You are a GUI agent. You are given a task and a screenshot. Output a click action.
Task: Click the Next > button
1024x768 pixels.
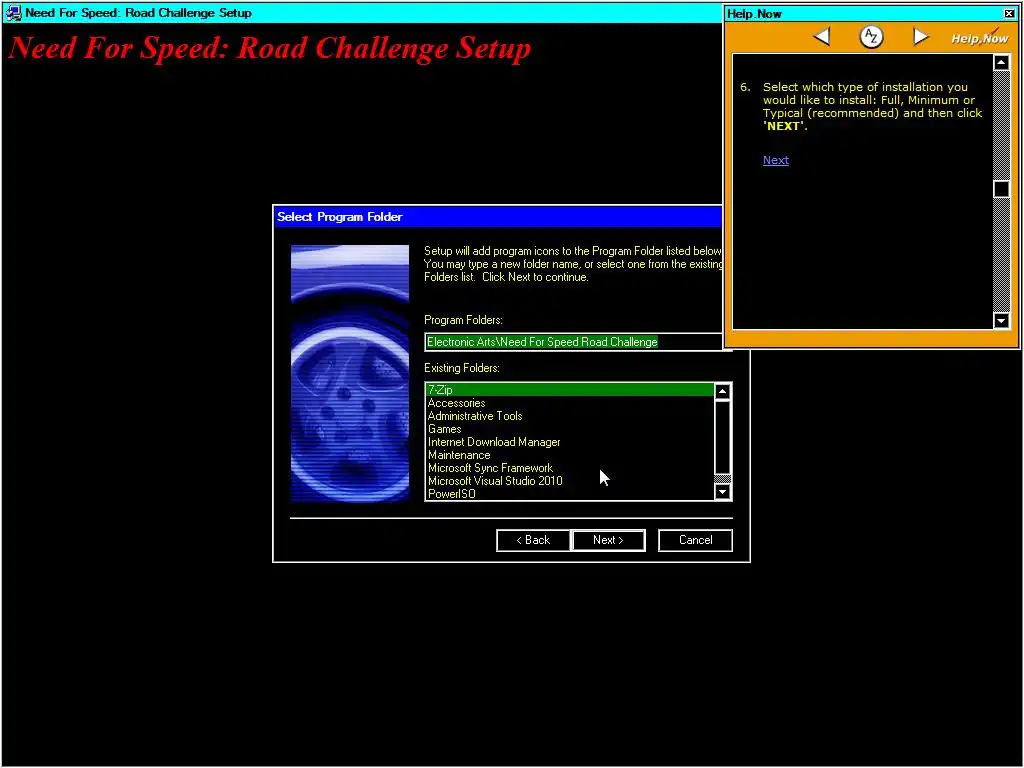[x=608, y=540]
